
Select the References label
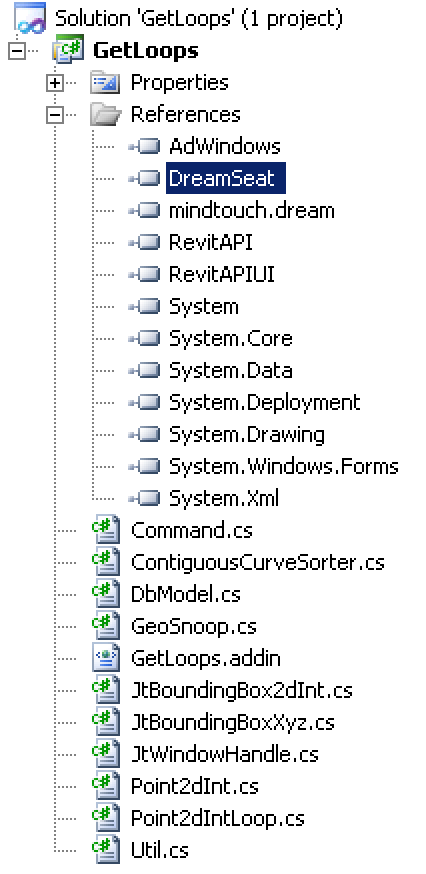pyautogui.click(x=186, y=115)
